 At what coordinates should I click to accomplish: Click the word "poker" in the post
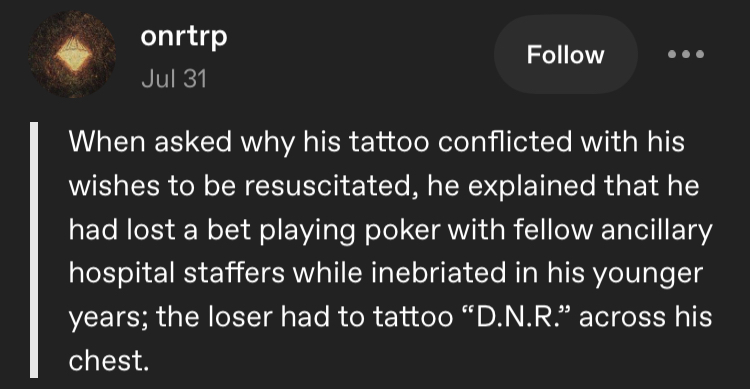[402, 230]
